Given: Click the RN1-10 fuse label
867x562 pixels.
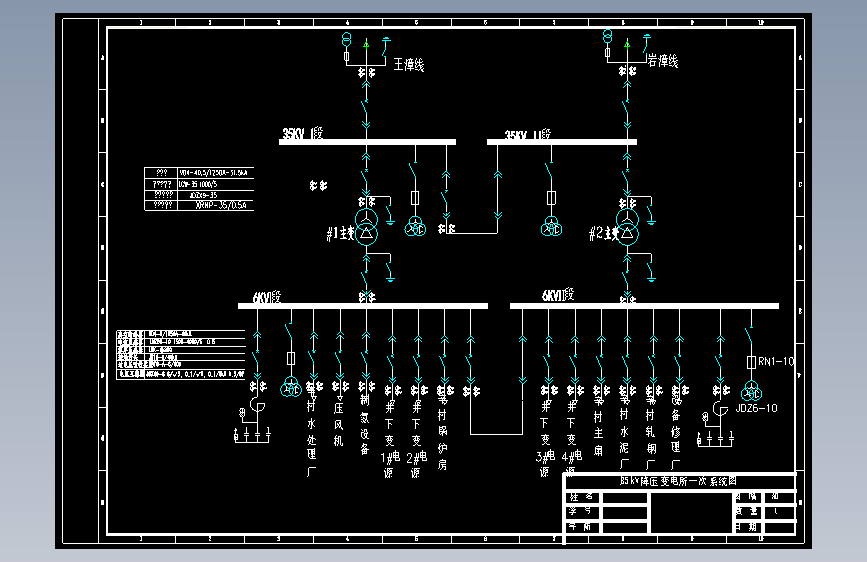Looking at the screenshot, I should pos(776,361).
